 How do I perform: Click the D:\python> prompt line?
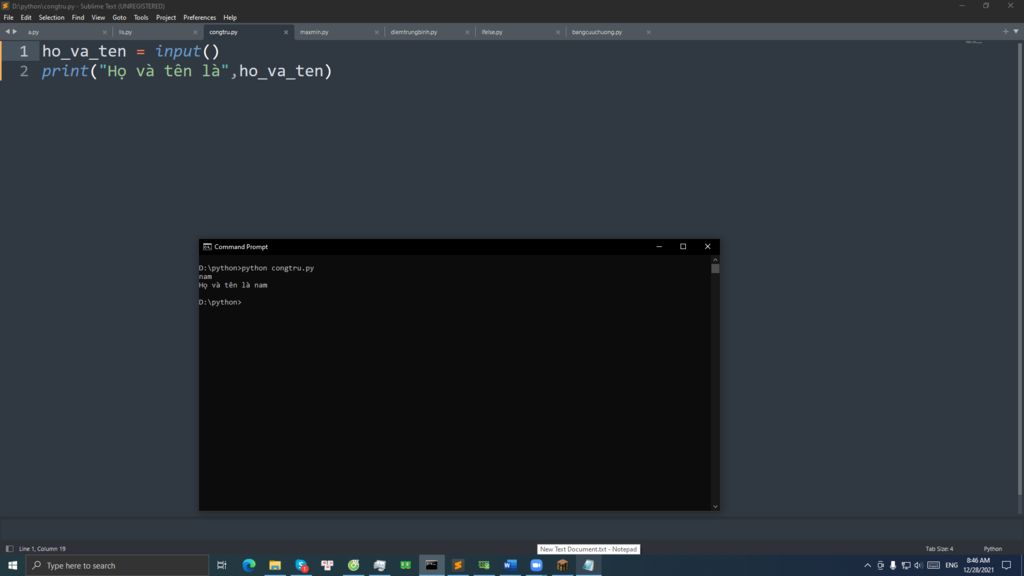(x=220, y=302)
